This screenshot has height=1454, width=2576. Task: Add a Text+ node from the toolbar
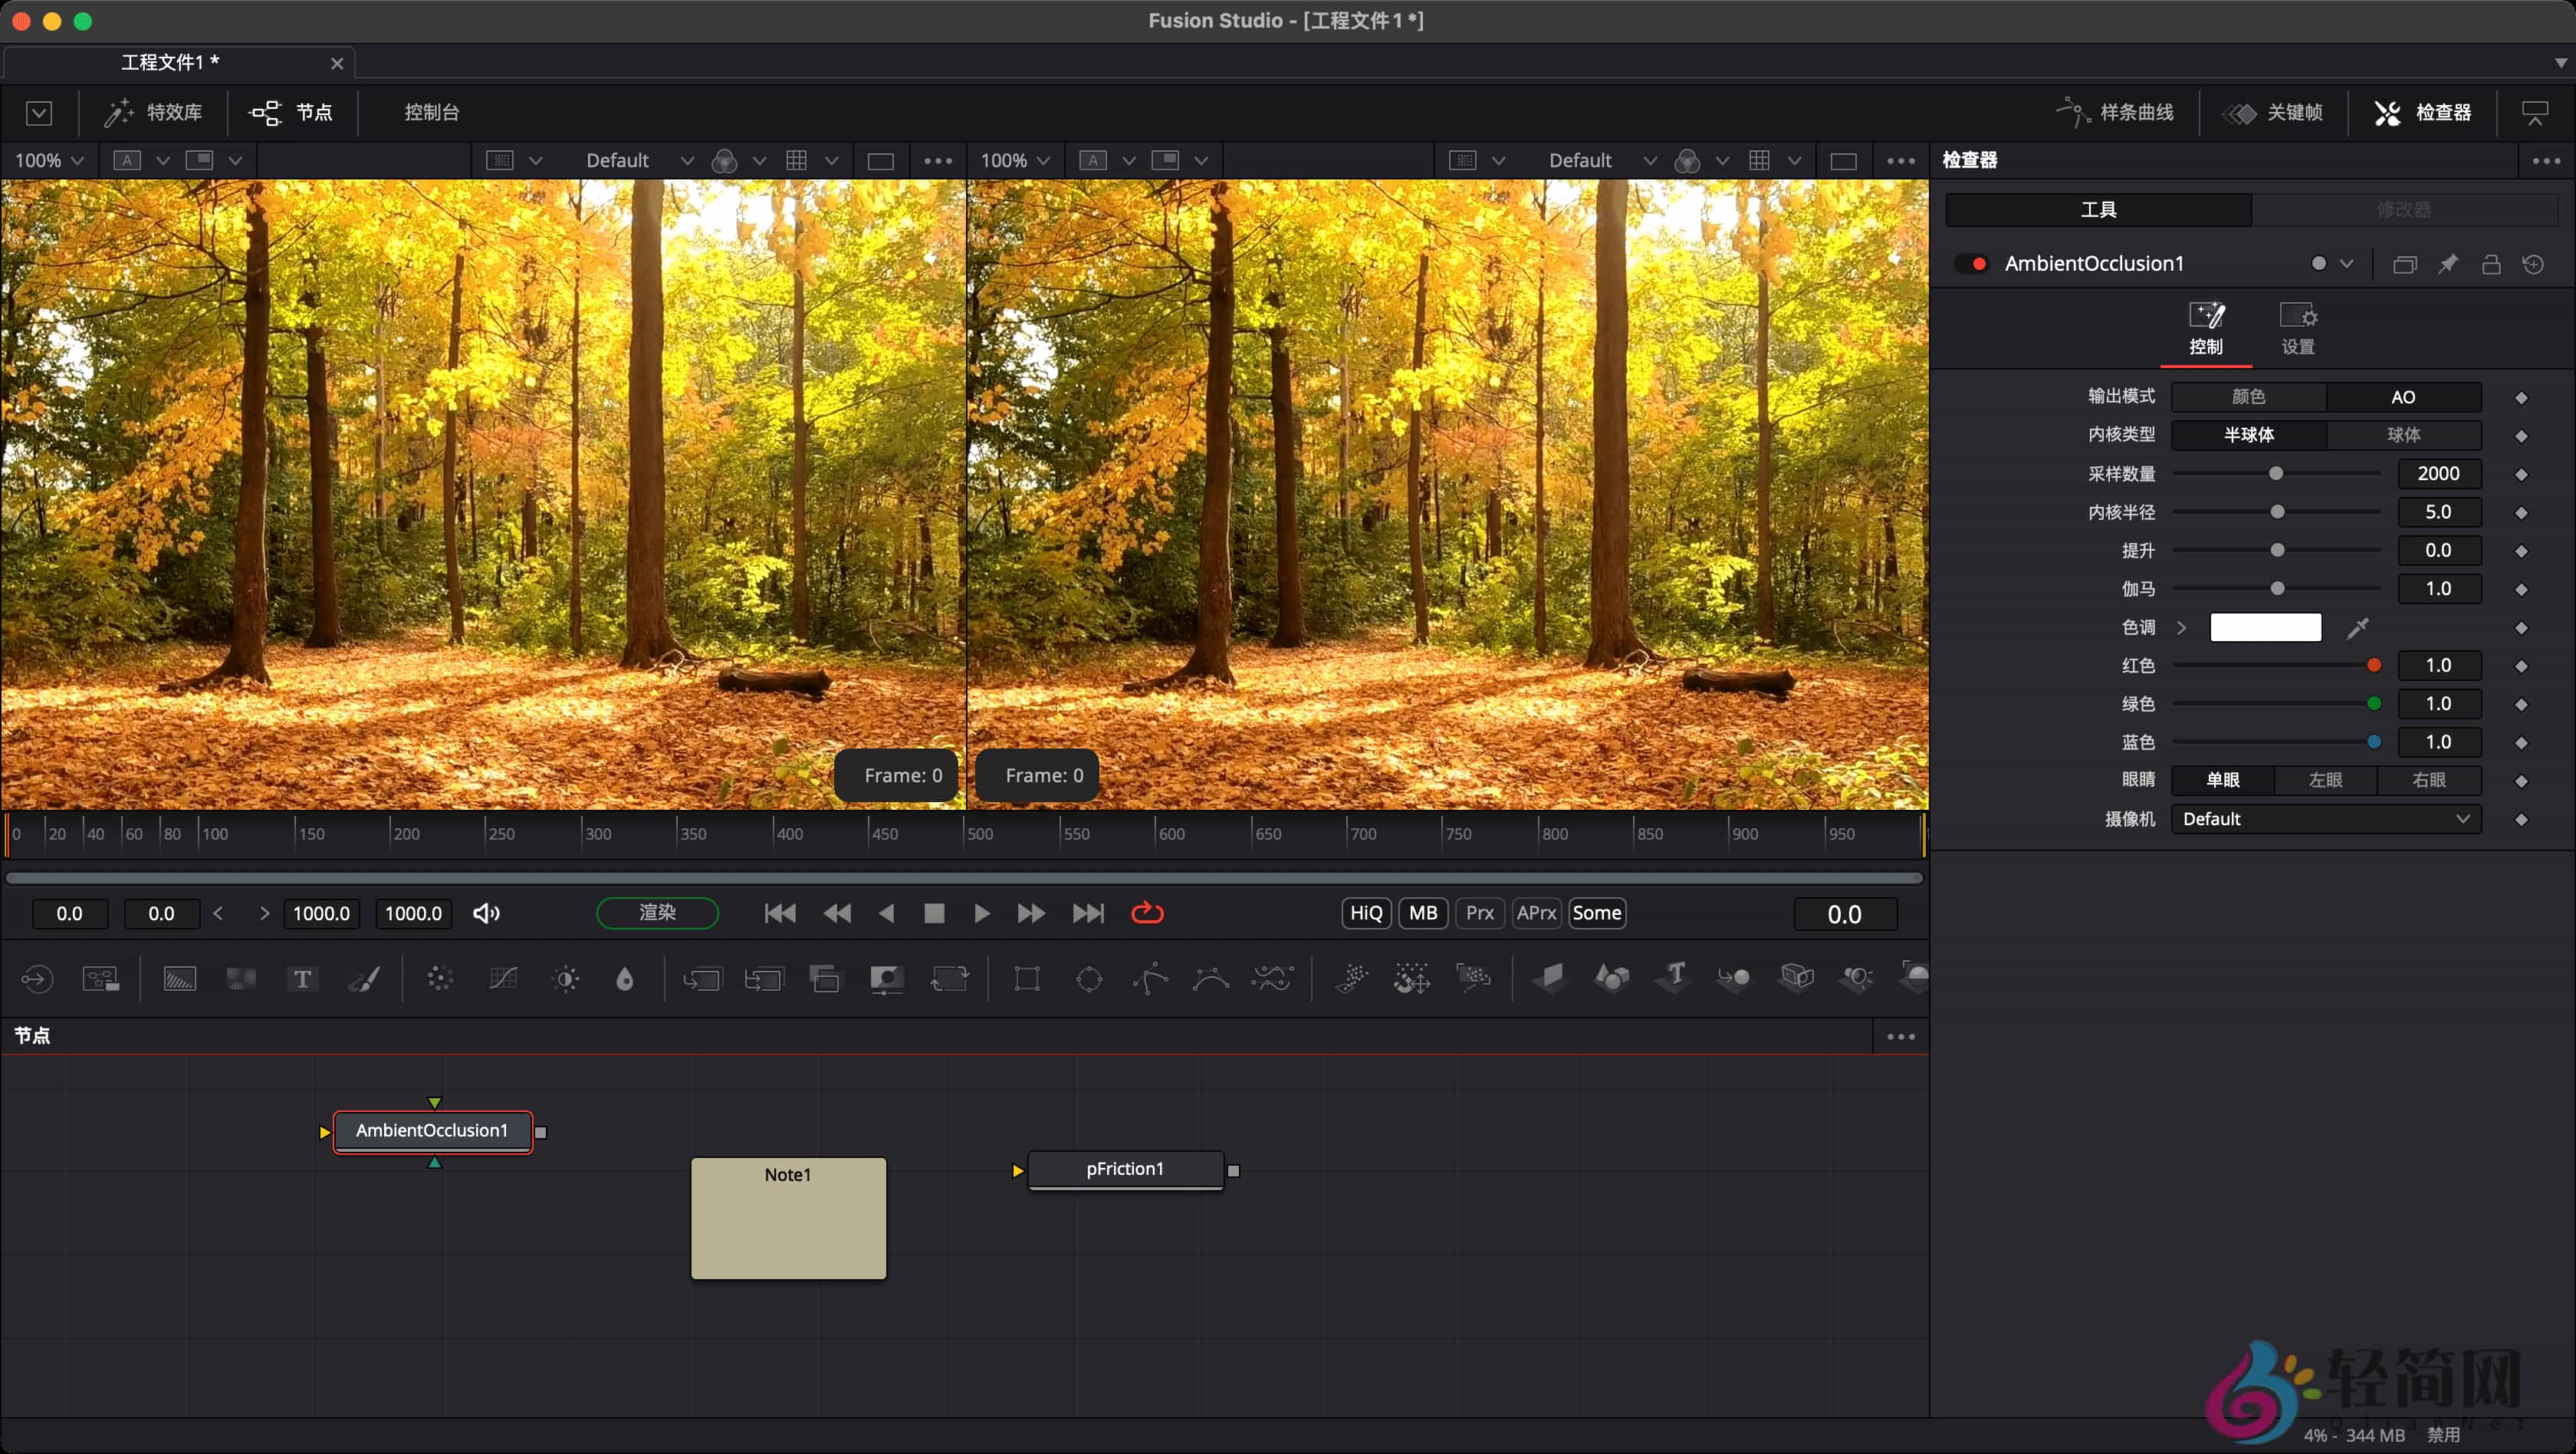[303, 978]
